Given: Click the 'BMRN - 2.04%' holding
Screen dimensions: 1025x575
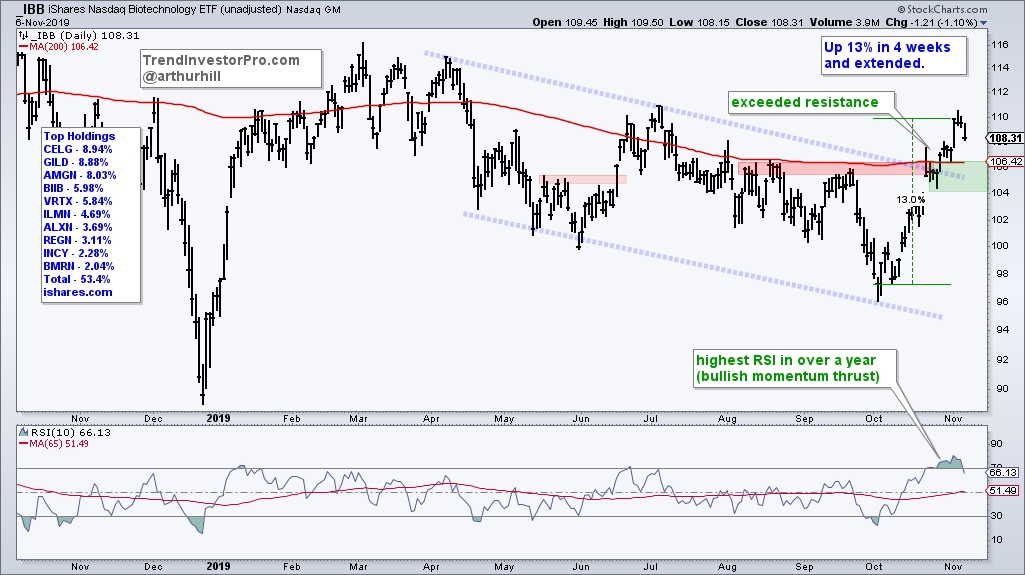Looking at the screenshot, I should click(78, 266).
